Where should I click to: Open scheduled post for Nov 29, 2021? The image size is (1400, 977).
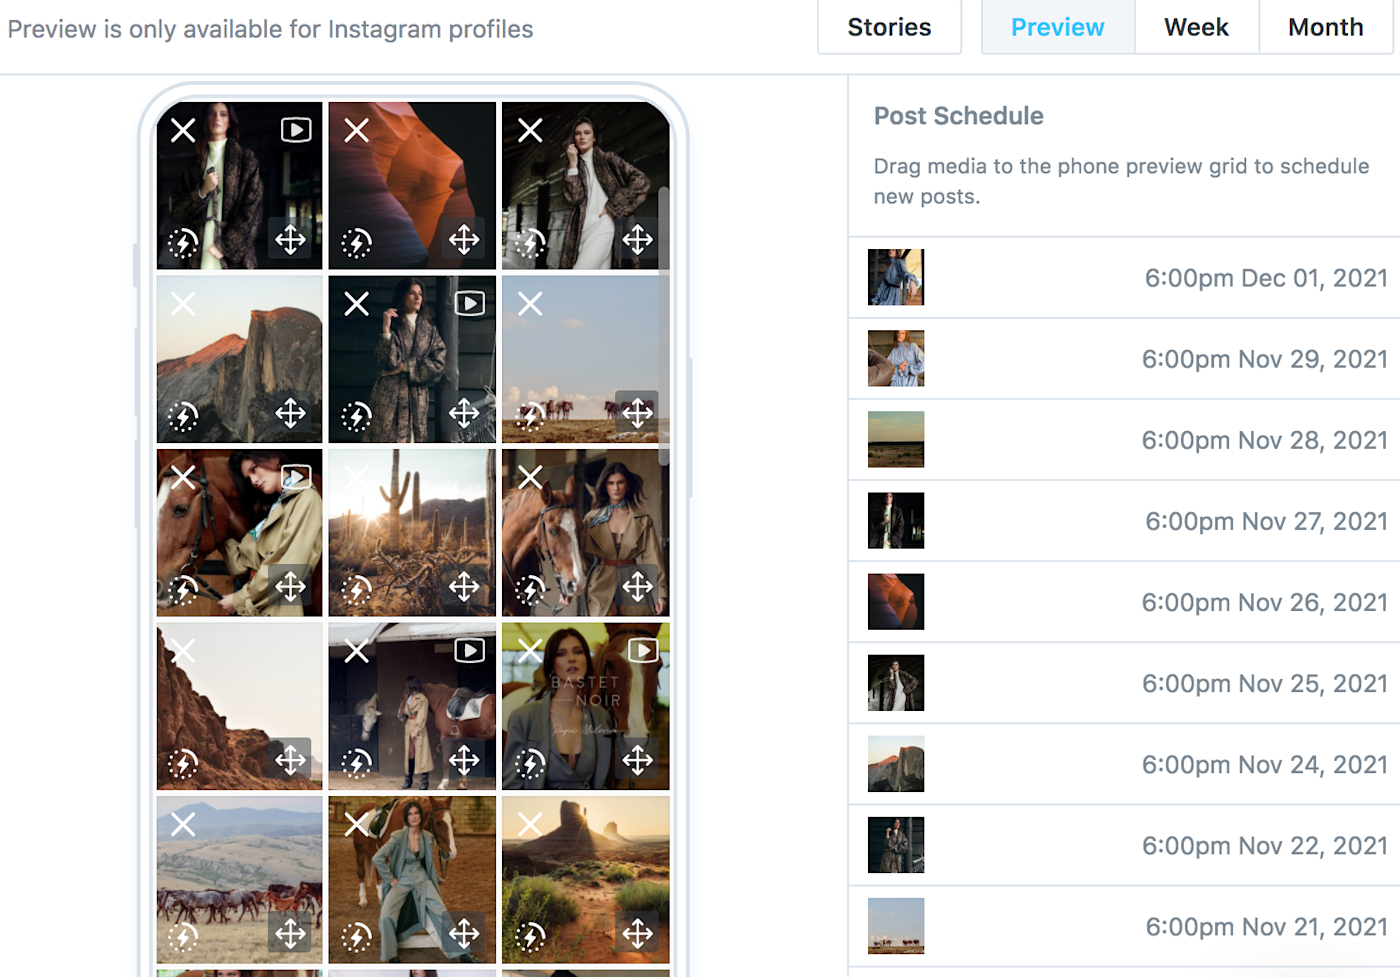pos(1124,359)
